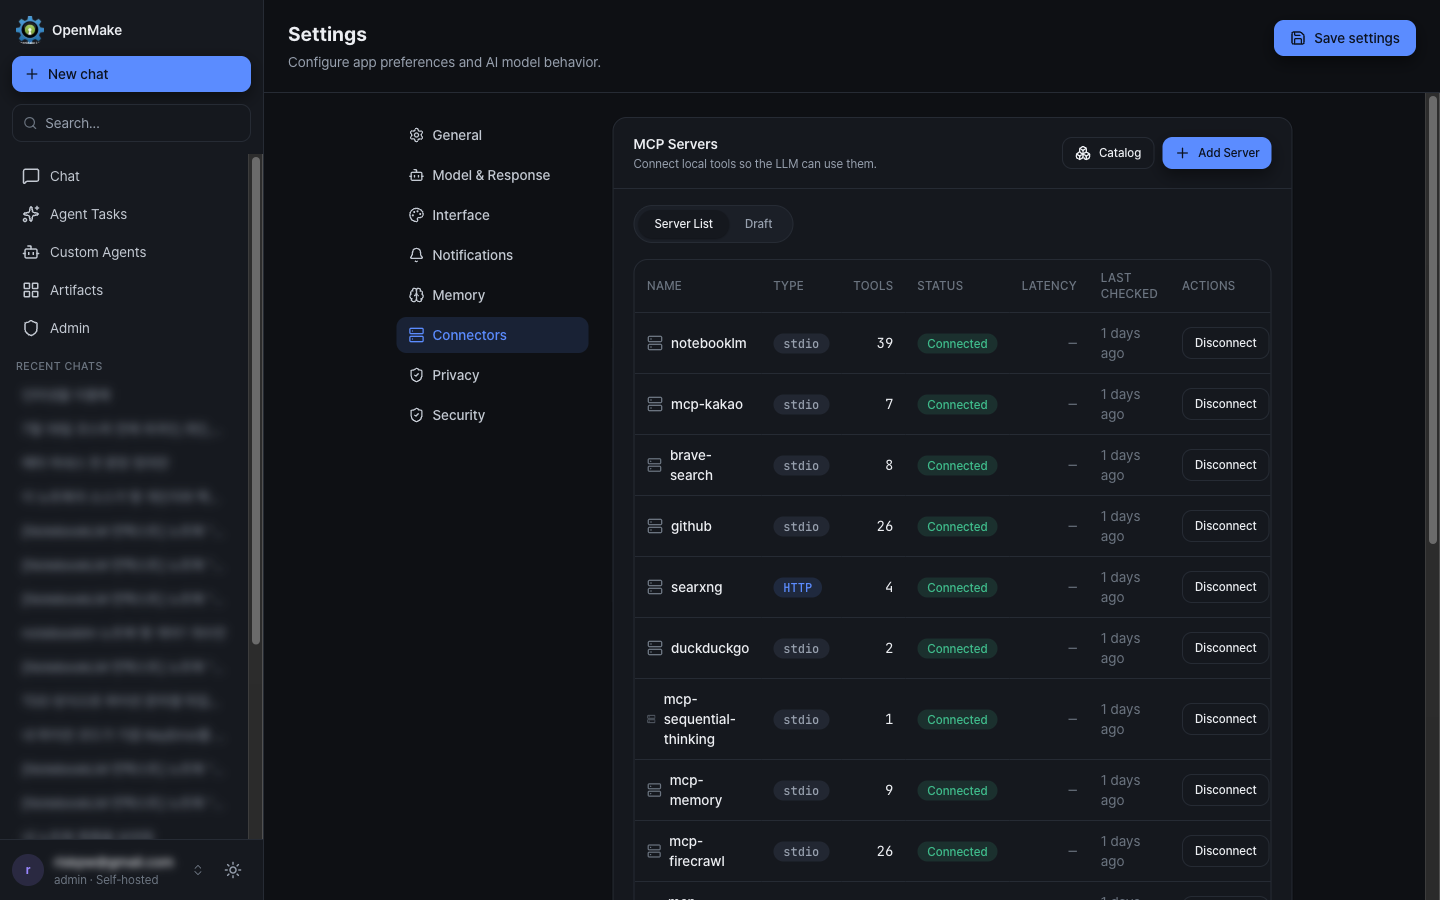This screenshot has height=900, width=1440.
Task: Click Add Server button
Action: pos(1217,153)
